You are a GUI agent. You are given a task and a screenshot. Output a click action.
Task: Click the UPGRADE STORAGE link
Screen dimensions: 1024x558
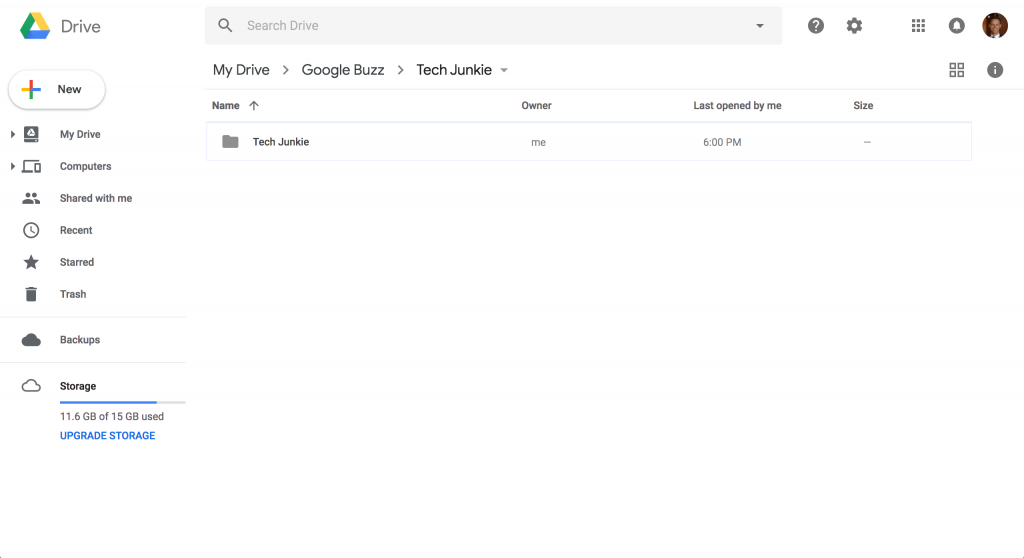108,436
